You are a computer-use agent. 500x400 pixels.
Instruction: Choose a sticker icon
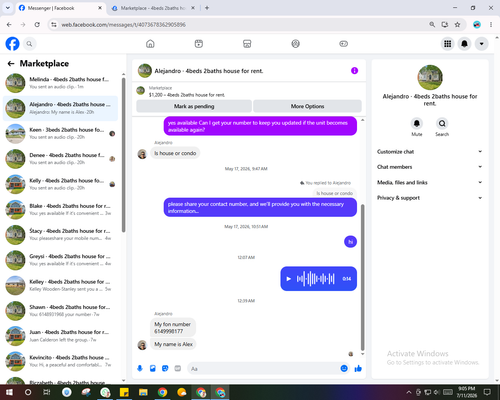(165, 368)
